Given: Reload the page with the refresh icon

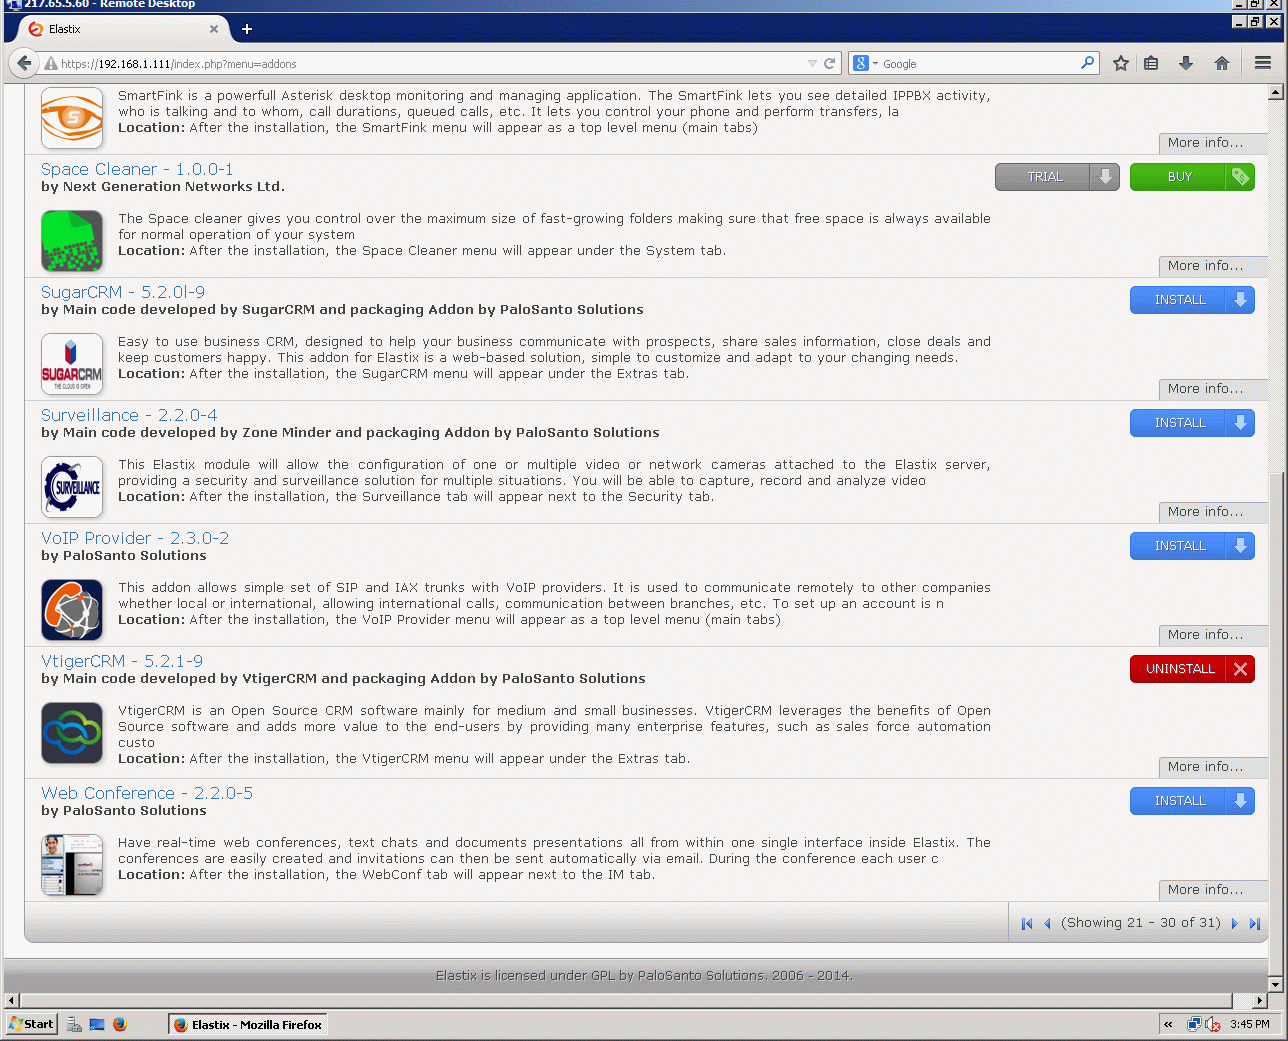Looking at the screenshot, I should pos(829,63).
